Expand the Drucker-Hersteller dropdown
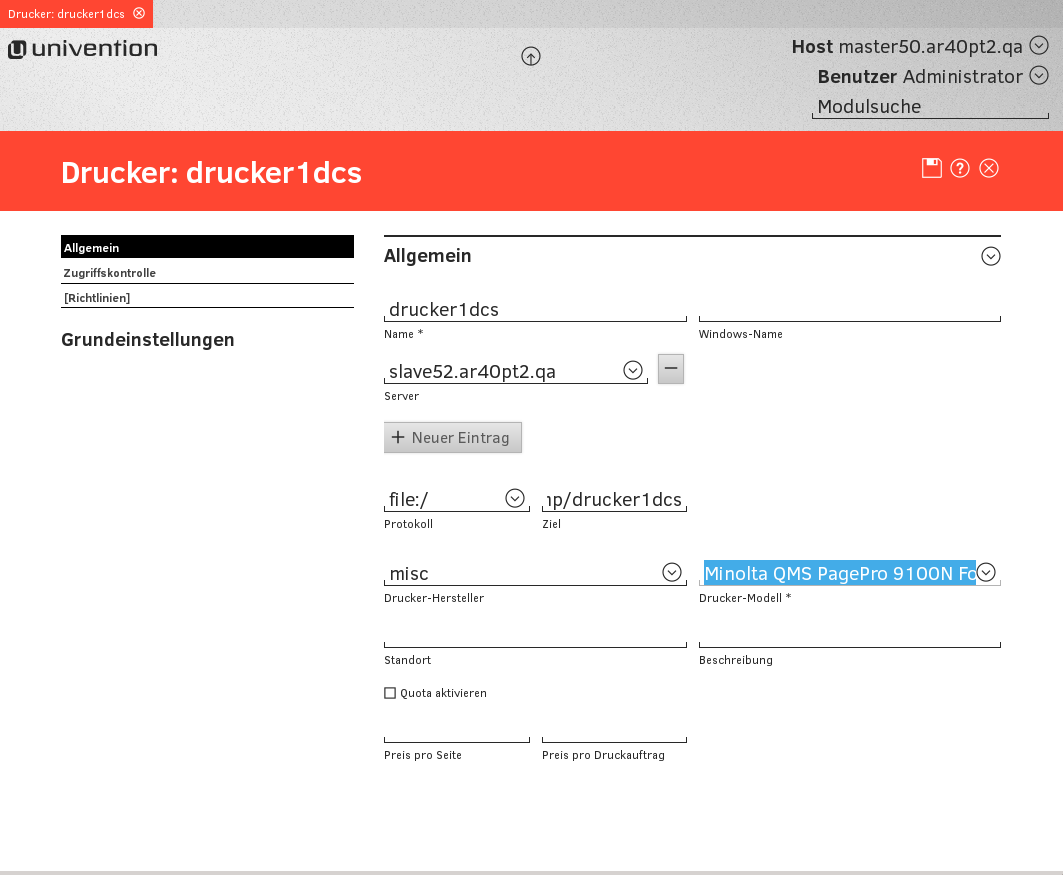1063x875 pixels. tap(672, 572)
